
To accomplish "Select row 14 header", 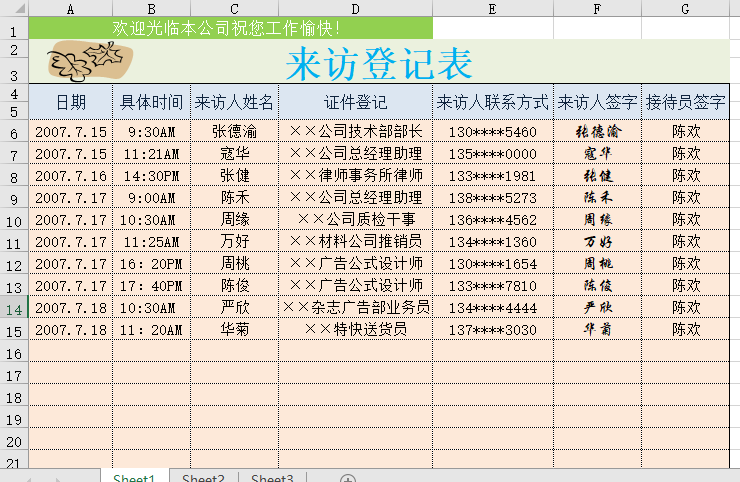I will click(x=14, y=308).
